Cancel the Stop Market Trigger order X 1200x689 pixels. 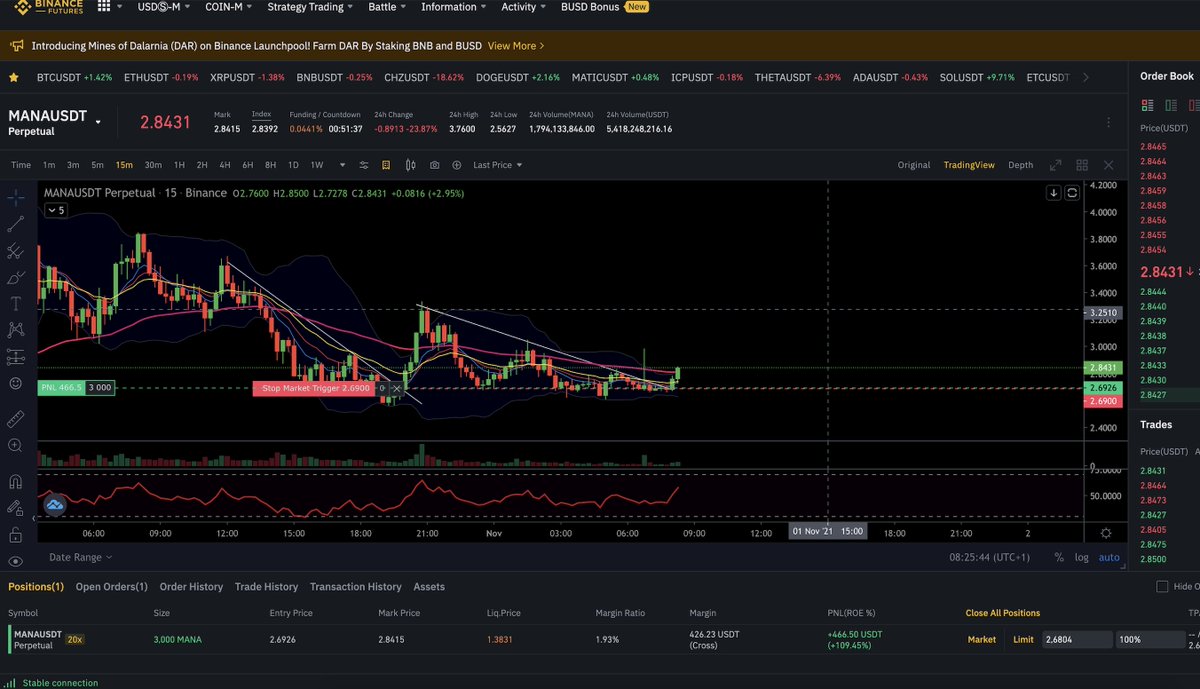click(398, 388)
